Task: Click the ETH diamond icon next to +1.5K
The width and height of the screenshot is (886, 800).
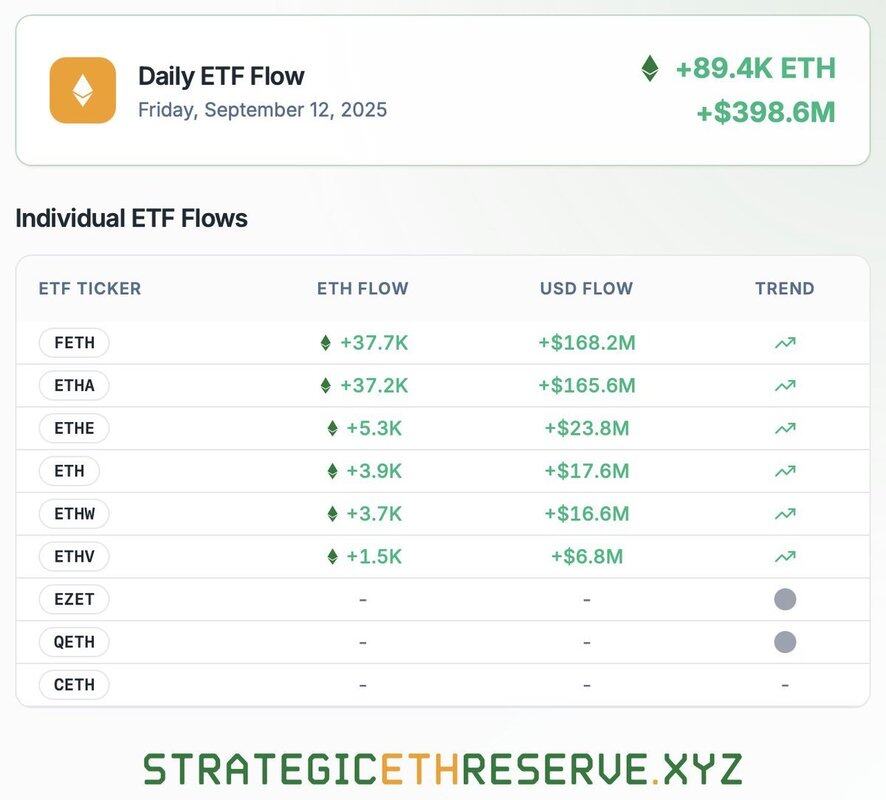Action: point(332,556)
